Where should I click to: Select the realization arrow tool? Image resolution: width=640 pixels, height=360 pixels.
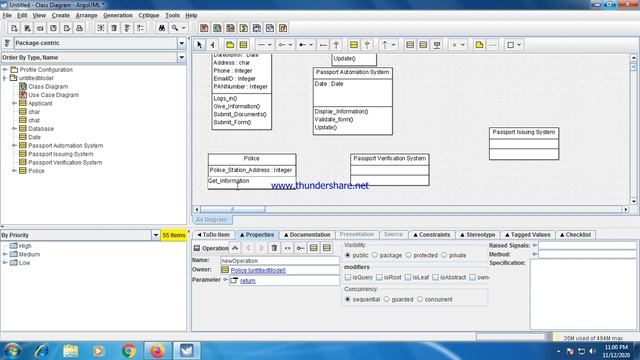(x=367, y=45)
